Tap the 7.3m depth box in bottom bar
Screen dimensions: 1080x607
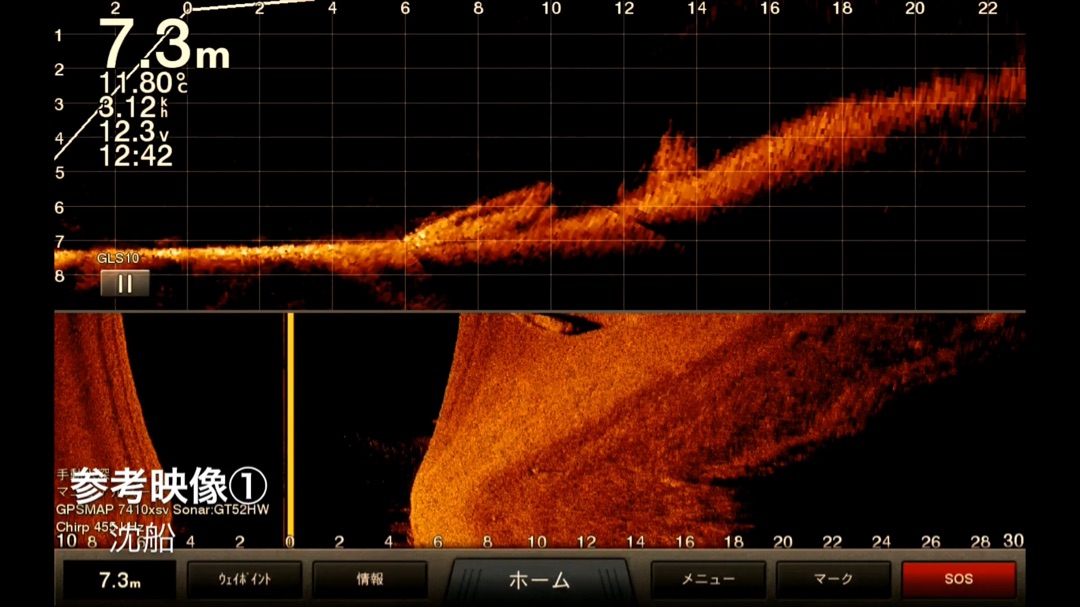pyautogui.click(x=119, y=580)
